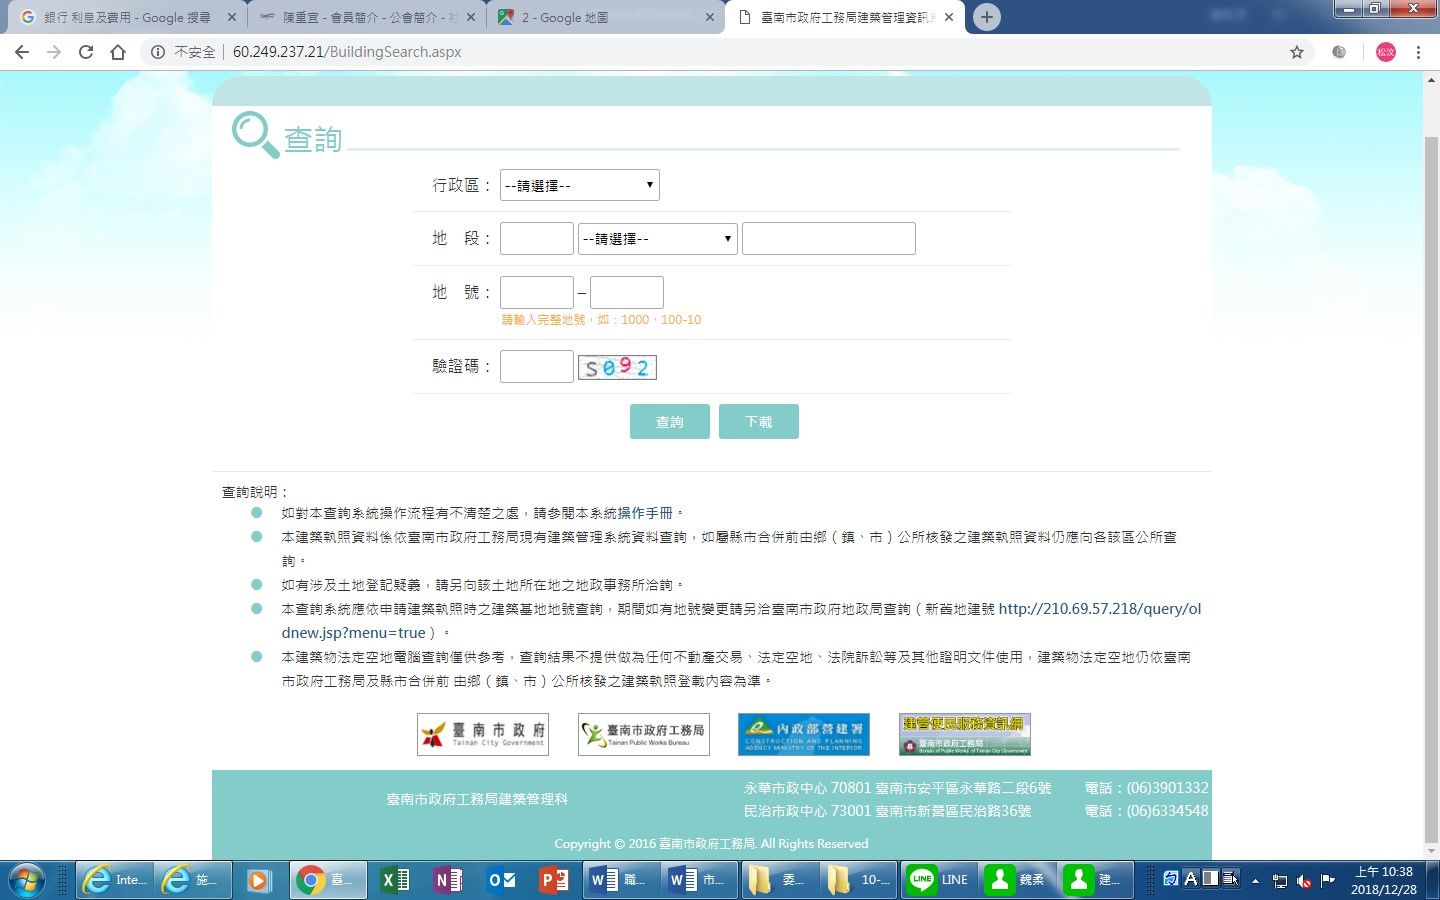
Task: Click the 下載 button
Action: [759, 421]
